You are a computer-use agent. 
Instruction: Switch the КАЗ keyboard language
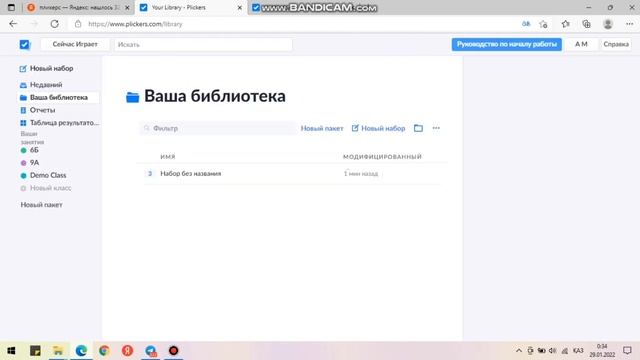pos(578,351)
